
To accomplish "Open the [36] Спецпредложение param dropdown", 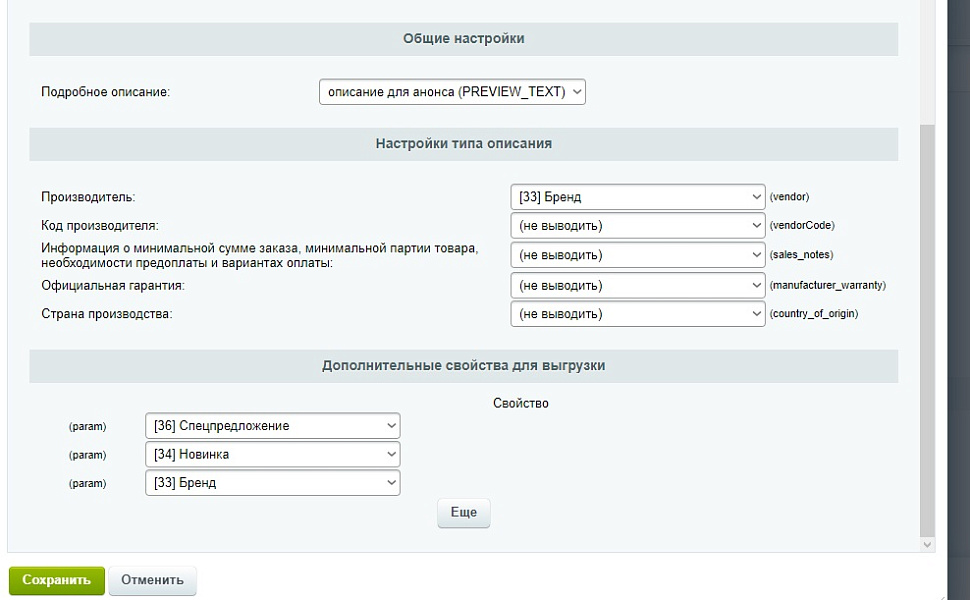I will pos(272,426).
